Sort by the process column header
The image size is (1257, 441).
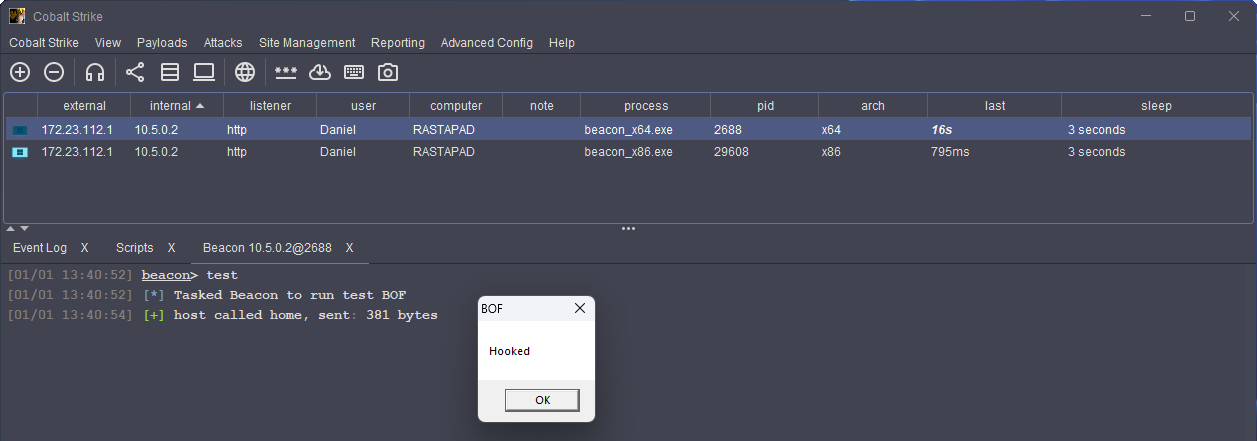(646, 105)
